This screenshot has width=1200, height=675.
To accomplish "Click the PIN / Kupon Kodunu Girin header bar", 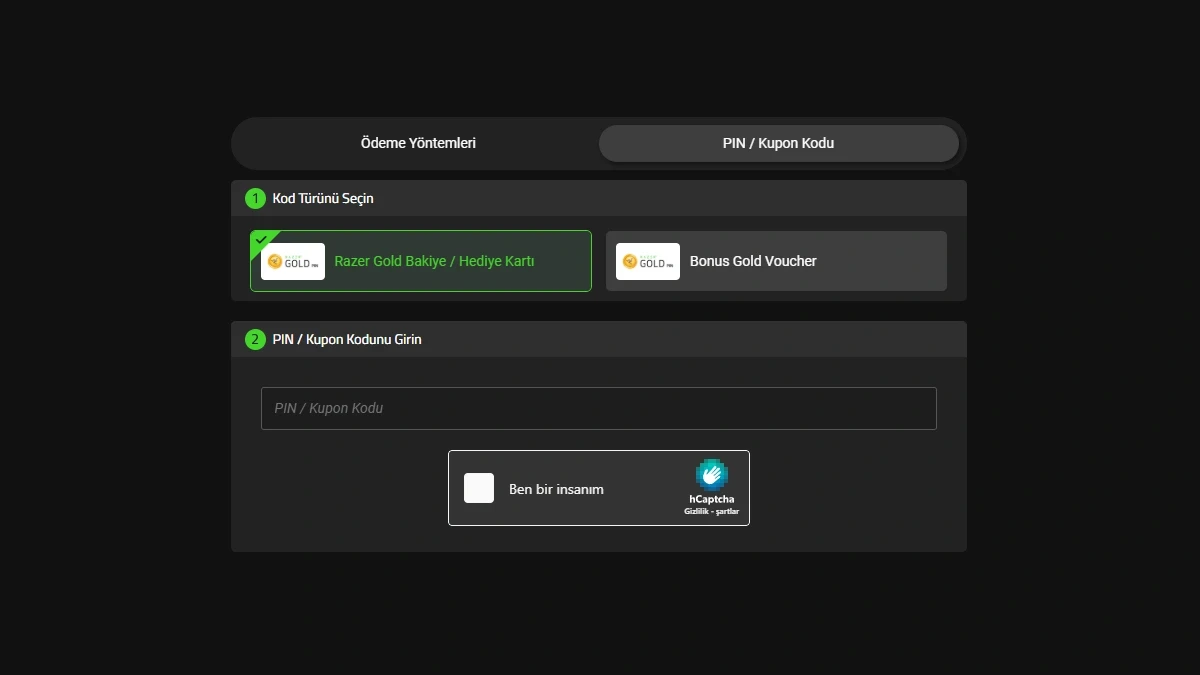I will pos(598,339).
